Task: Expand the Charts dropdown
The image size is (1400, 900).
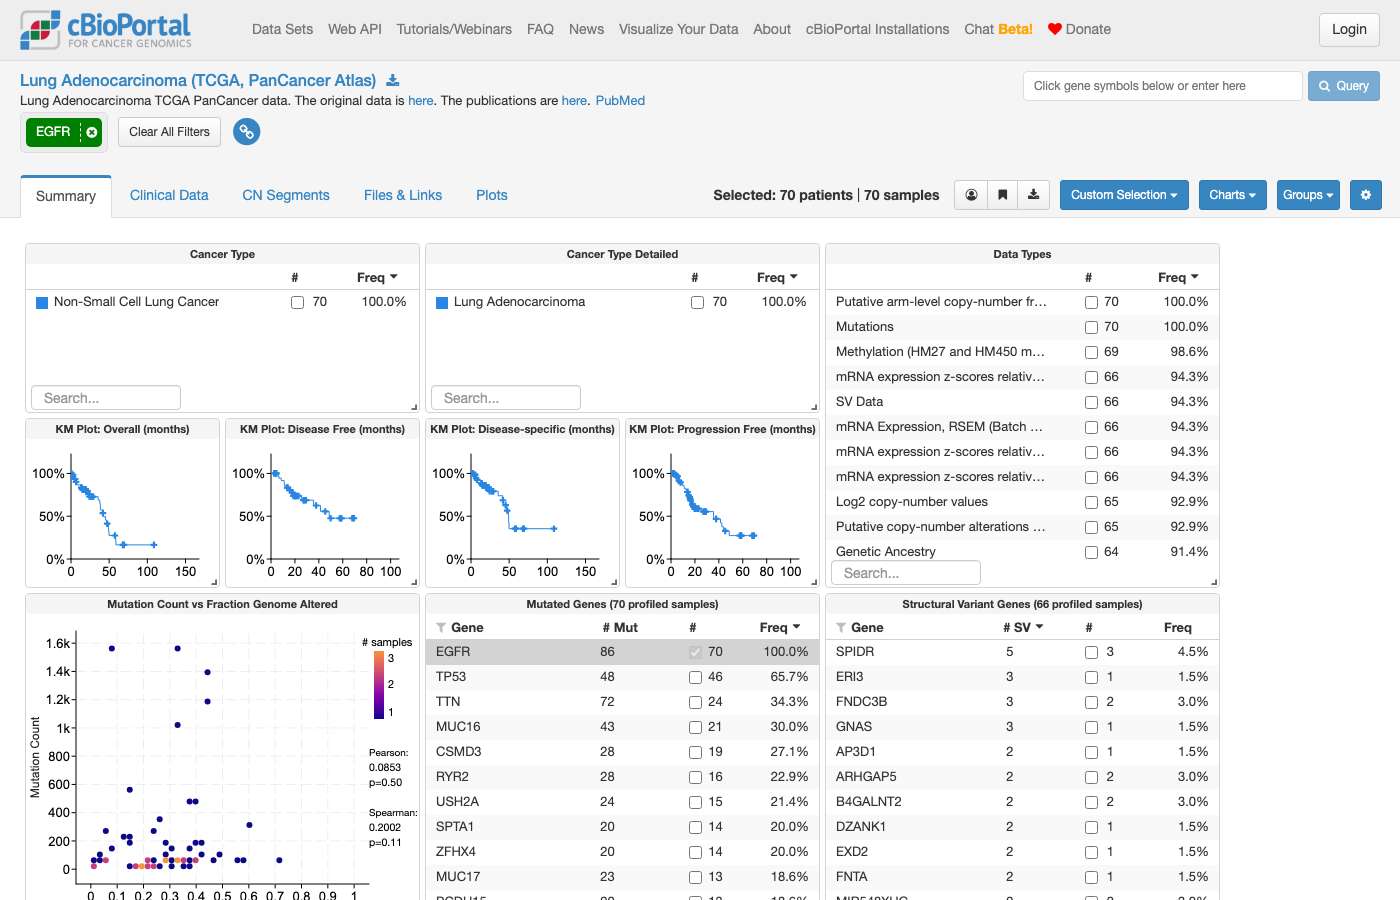Action: [1233, 195]
